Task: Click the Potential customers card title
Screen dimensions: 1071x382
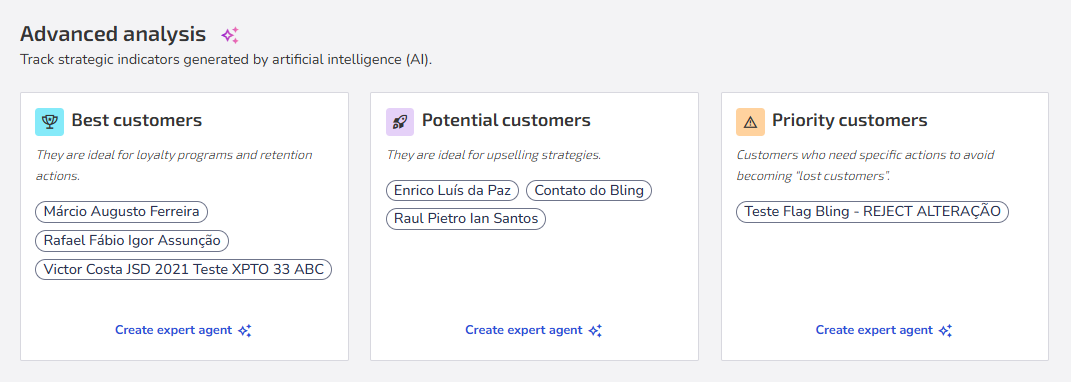Action: click(506, 121)
